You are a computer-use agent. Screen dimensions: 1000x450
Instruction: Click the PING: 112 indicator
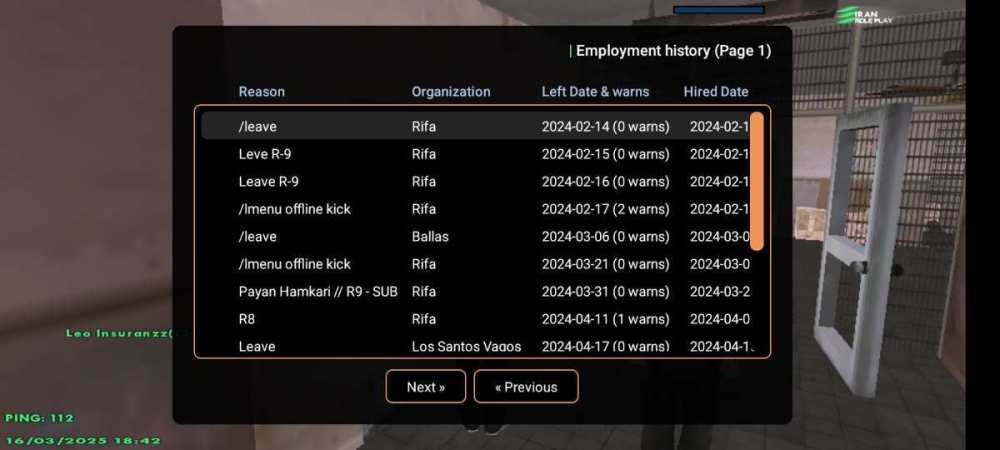click(x=40, y=418)
